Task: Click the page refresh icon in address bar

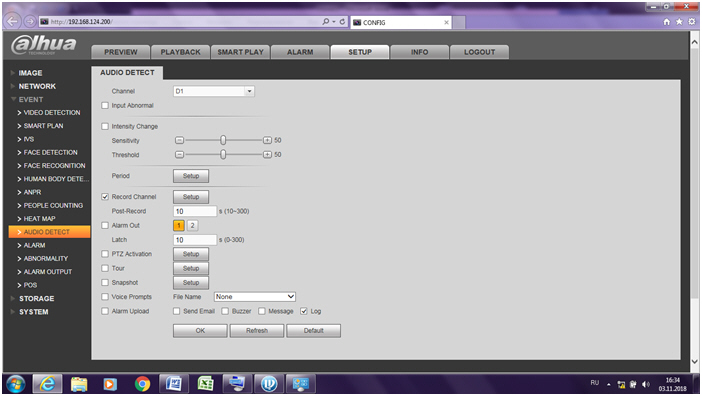Action: click(342, 21)
